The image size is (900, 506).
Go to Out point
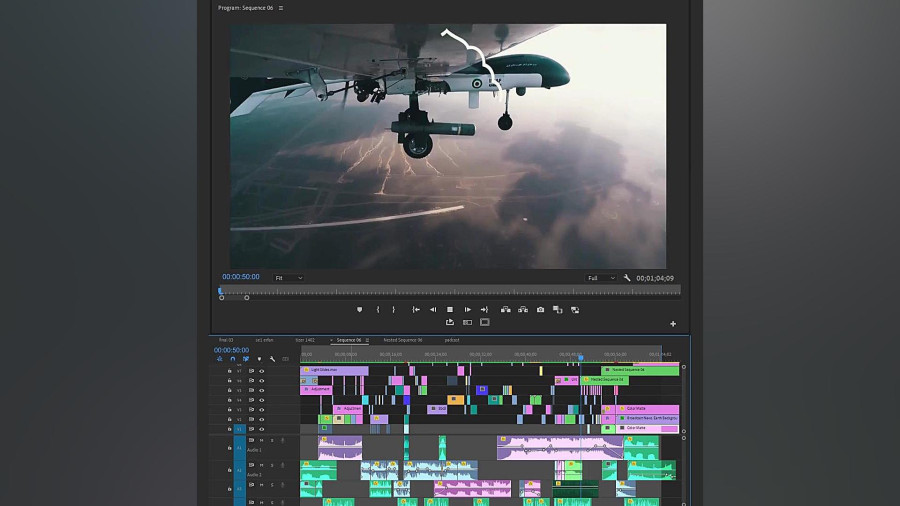pyautogui.click(x=484, y=309)
